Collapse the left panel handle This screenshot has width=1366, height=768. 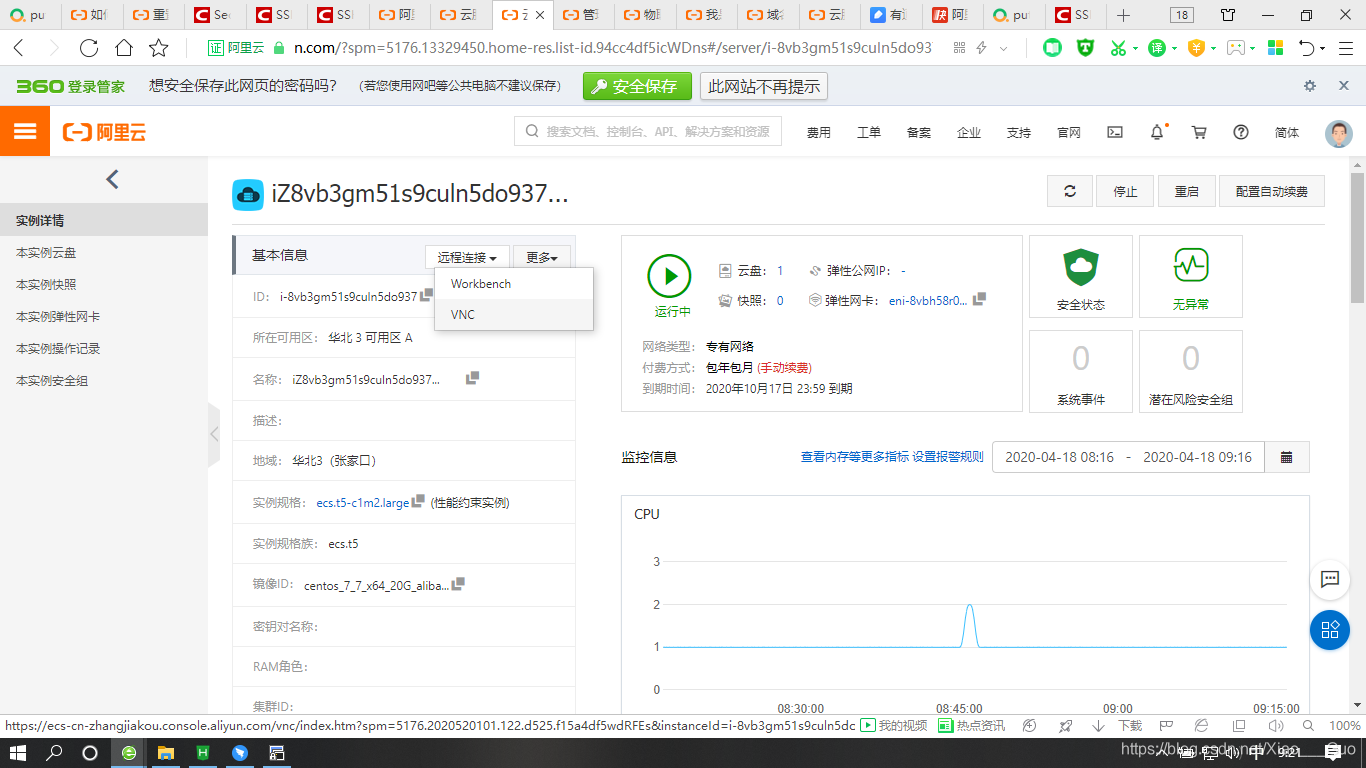pos(214,434)
